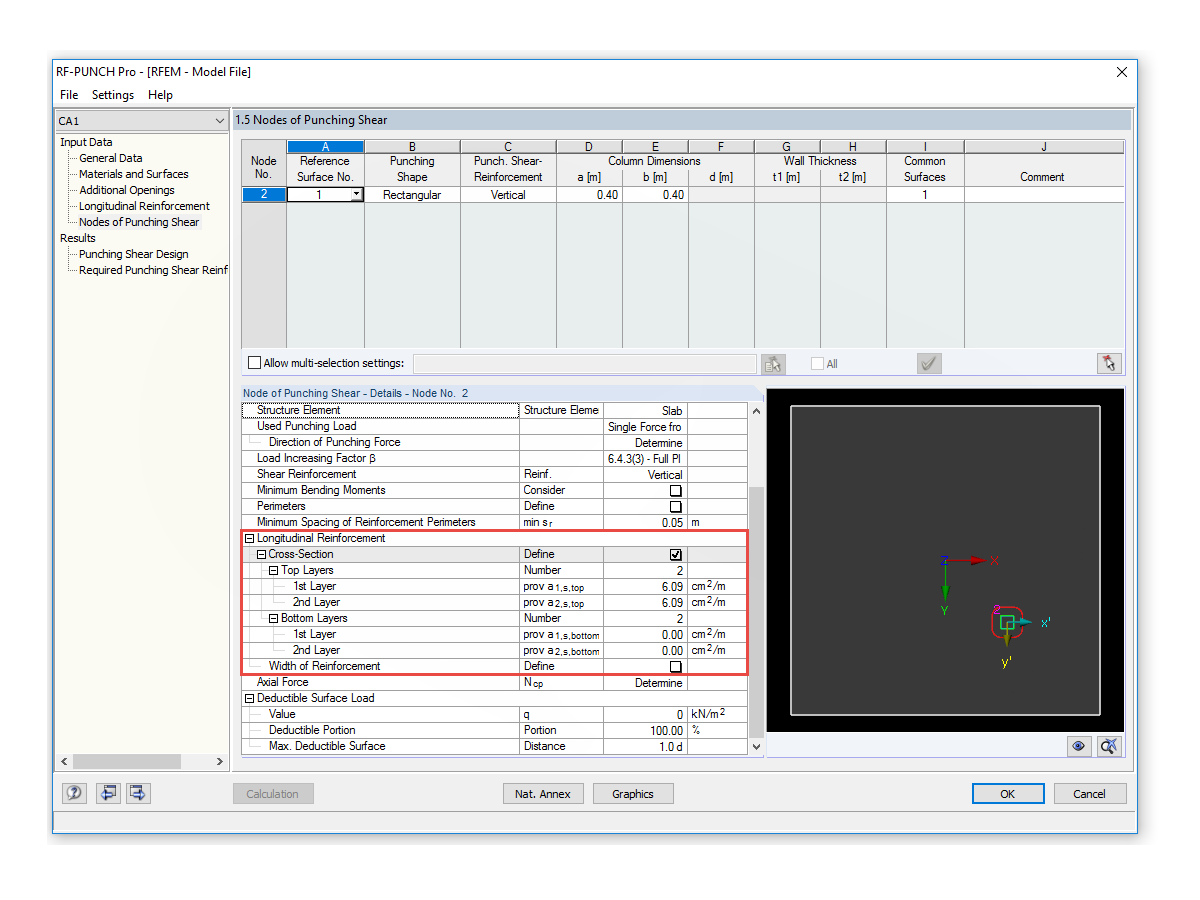
Task: Enable Allow multi-selection settings checkbox
Action: coord(254,363)
